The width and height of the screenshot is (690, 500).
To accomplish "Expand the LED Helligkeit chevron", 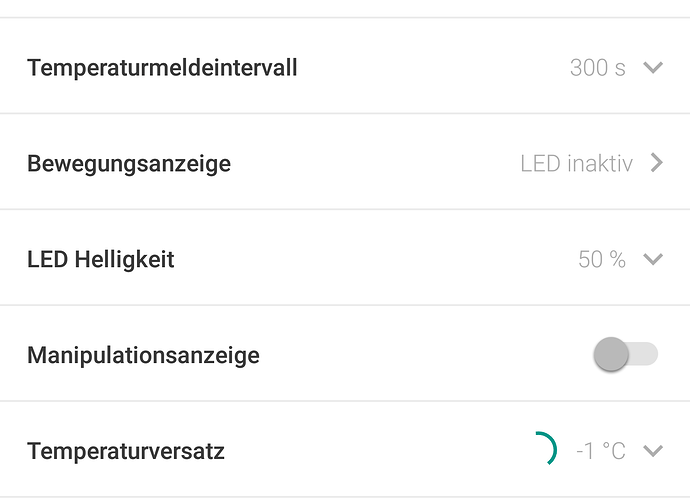I will coord(653,260).
